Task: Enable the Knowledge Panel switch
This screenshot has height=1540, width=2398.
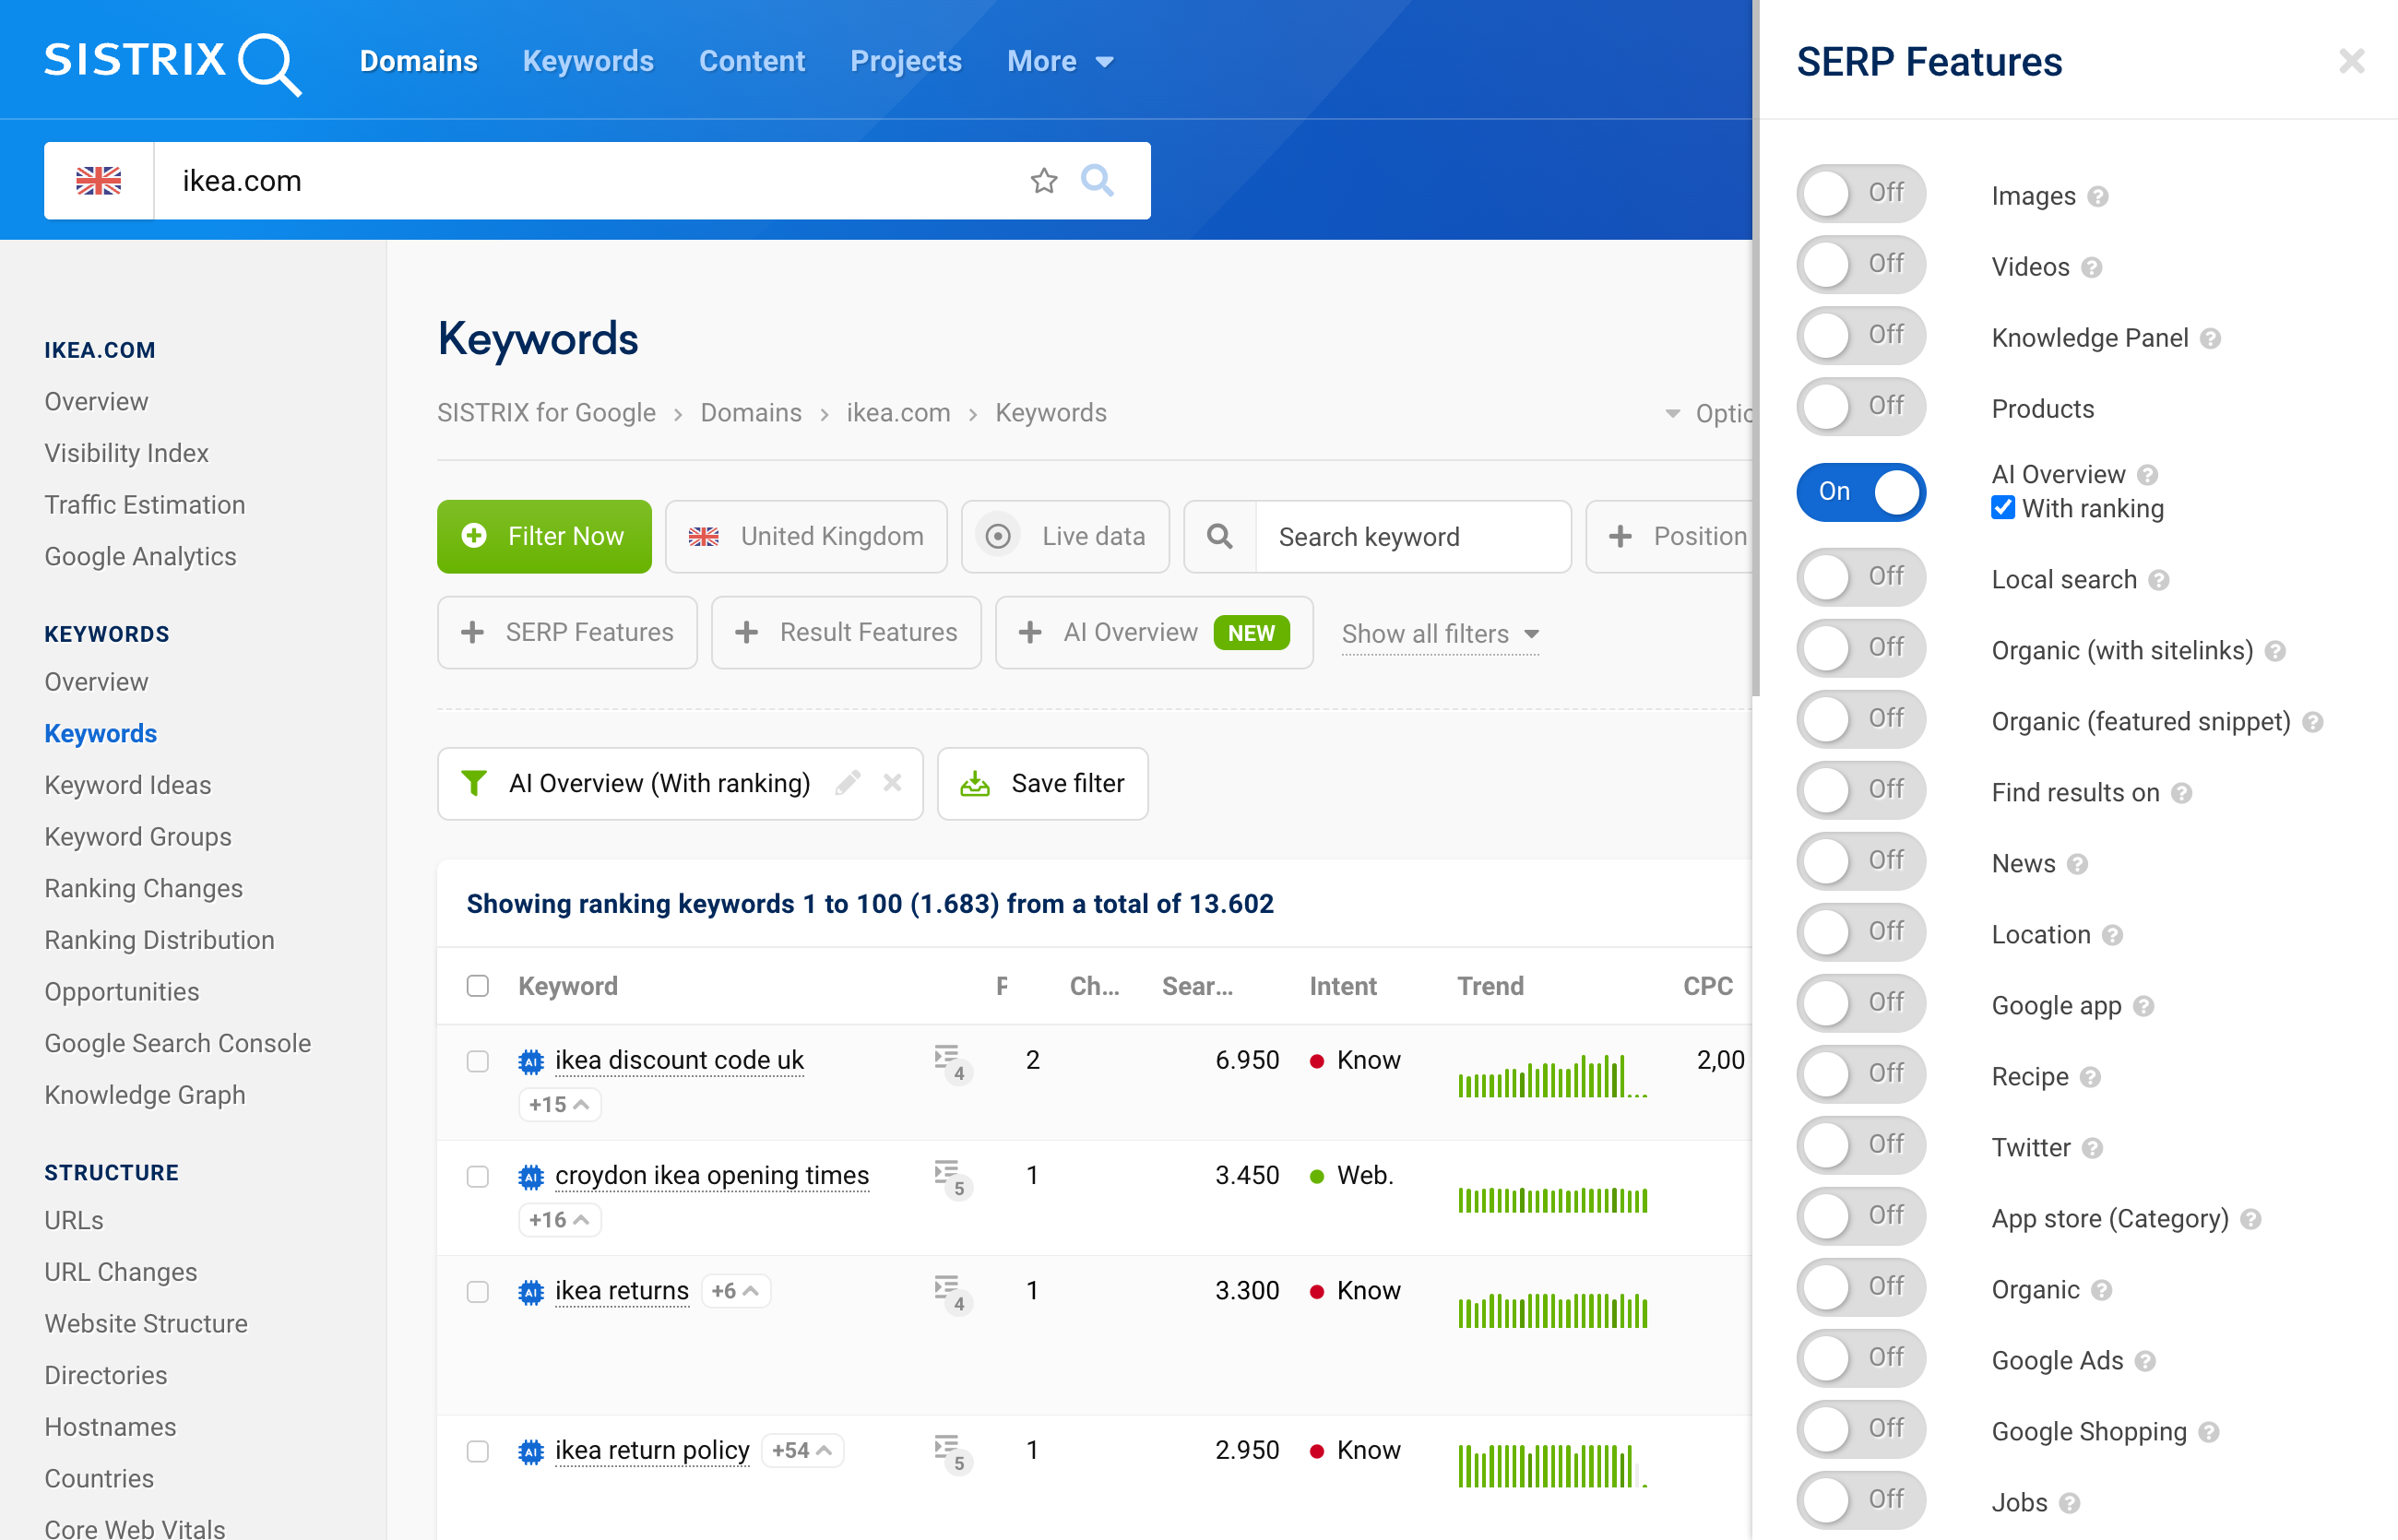Action: tap(1861, 336)
